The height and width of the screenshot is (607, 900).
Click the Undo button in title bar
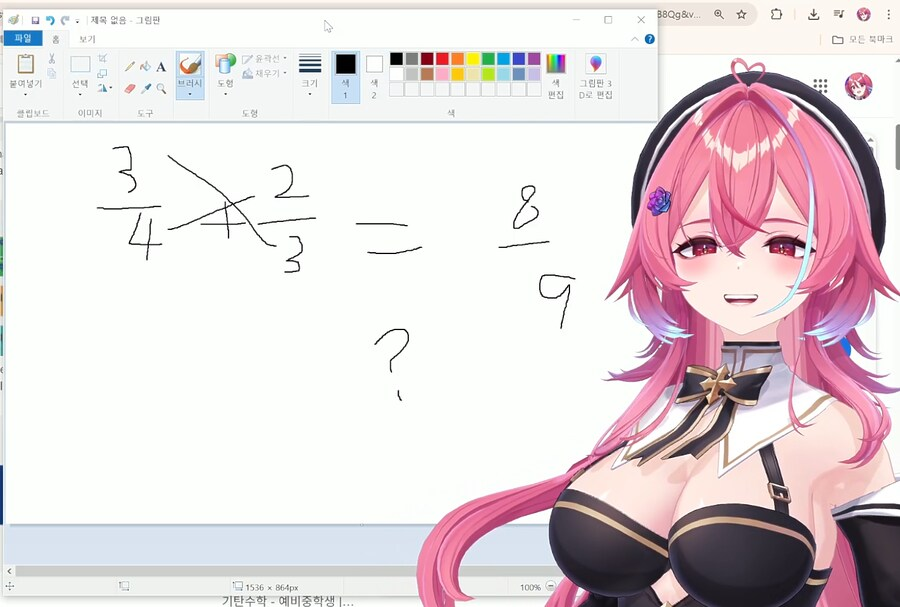pyautogui.click(x=50, y=20)
